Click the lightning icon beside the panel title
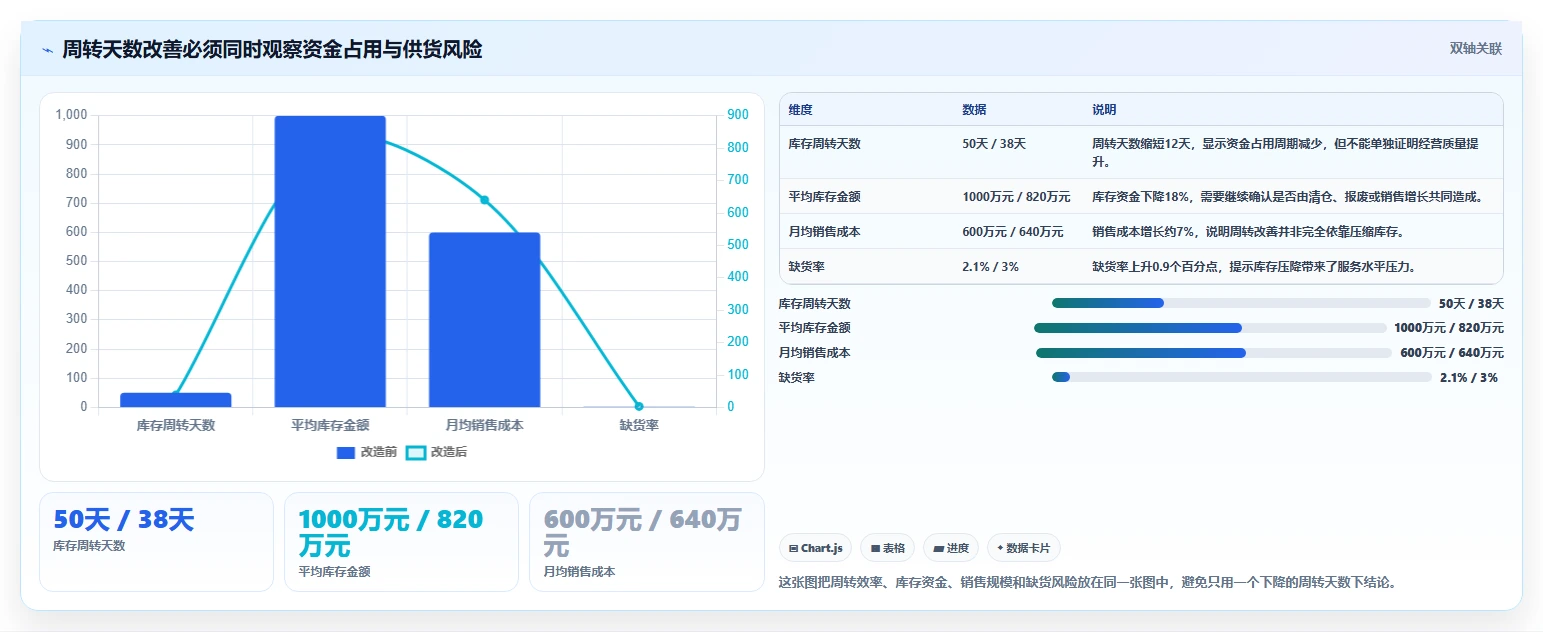The image size is (1543, 632). click(47, 50)
